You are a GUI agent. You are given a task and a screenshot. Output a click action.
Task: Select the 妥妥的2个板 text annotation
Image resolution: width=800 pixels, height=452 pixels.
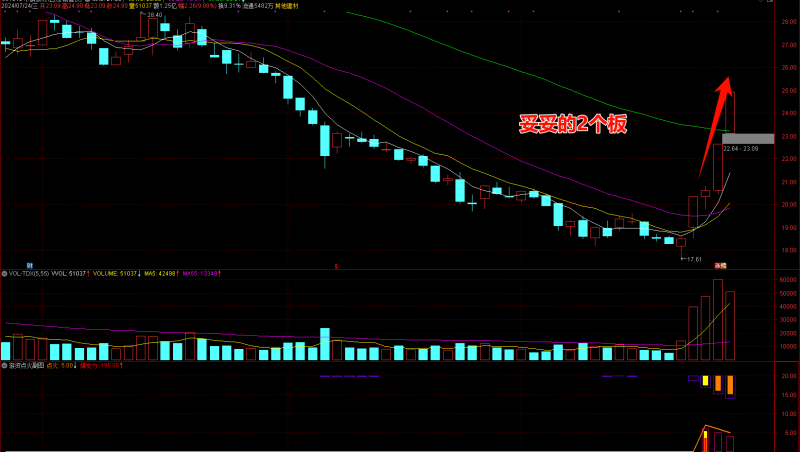(x=572, y=125)
